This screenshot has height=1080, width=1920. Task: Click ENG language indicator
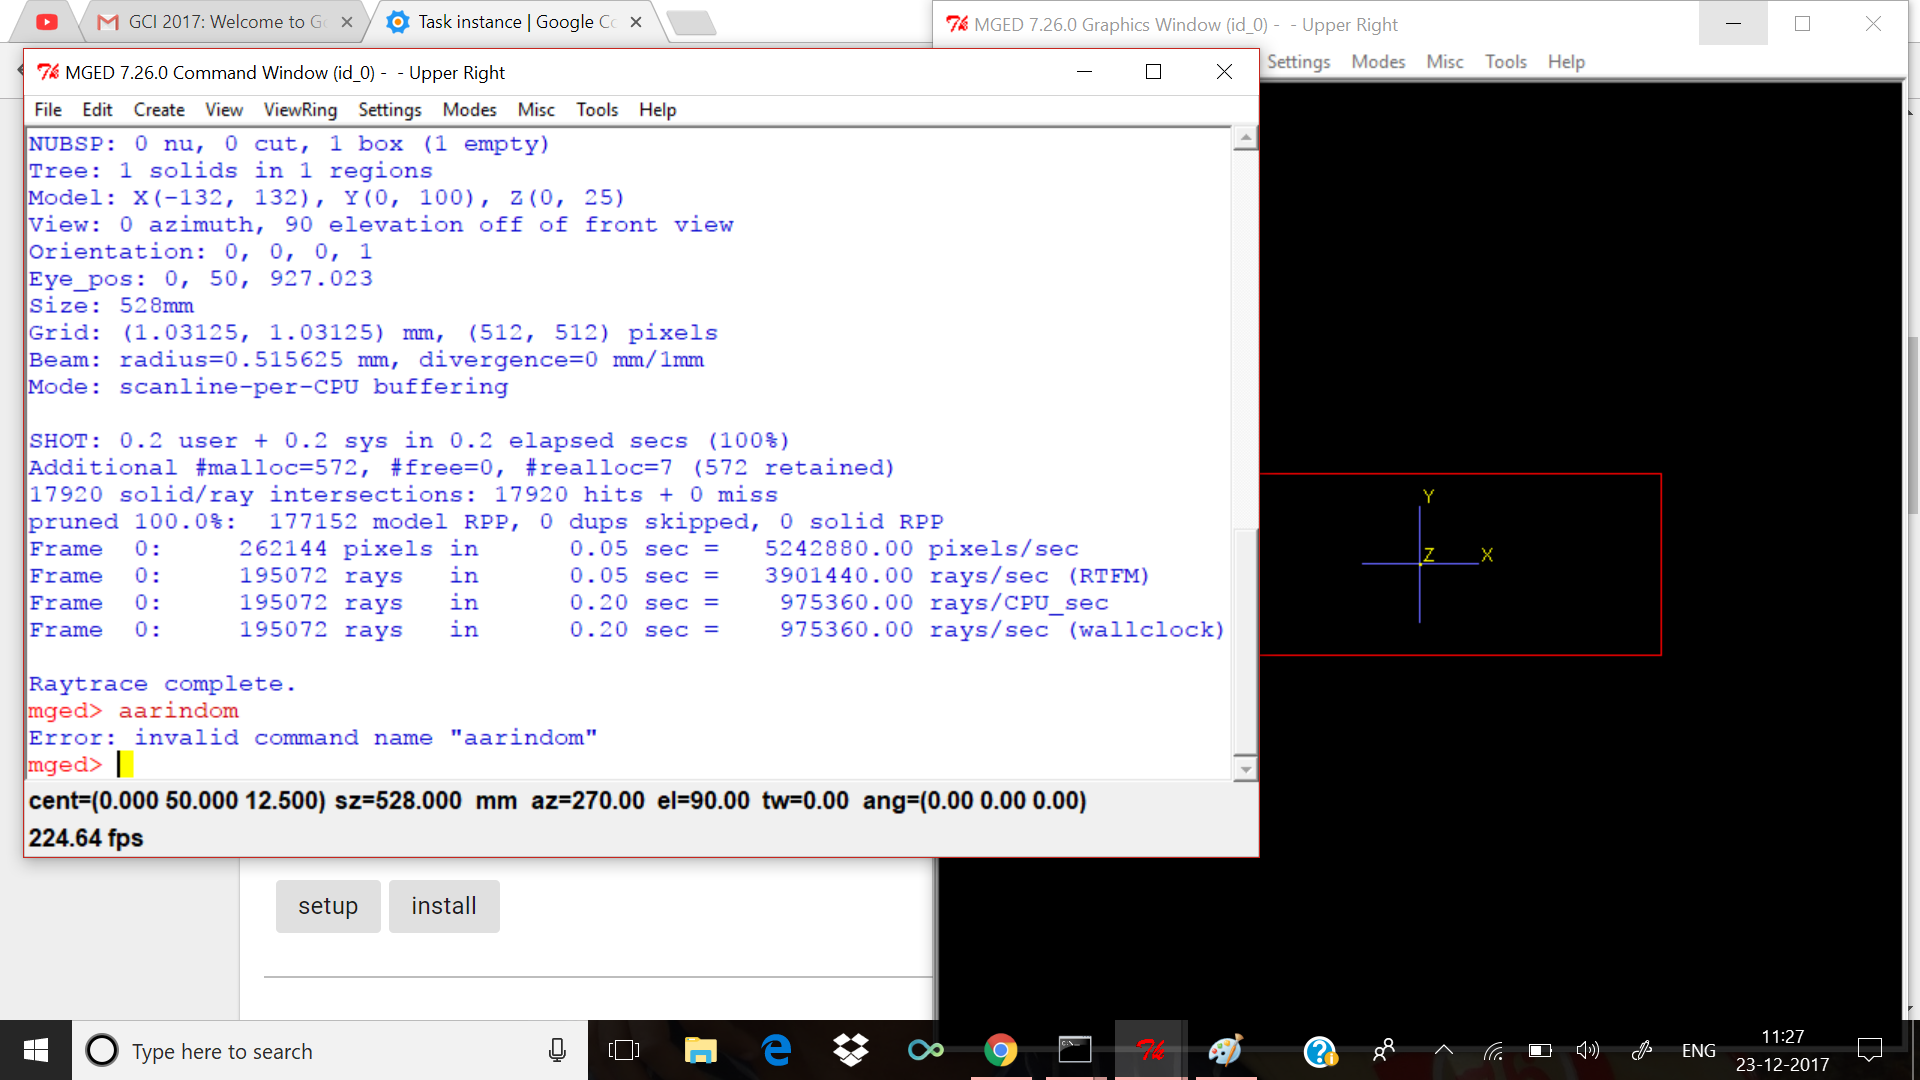click(x=1698, y=1051)
